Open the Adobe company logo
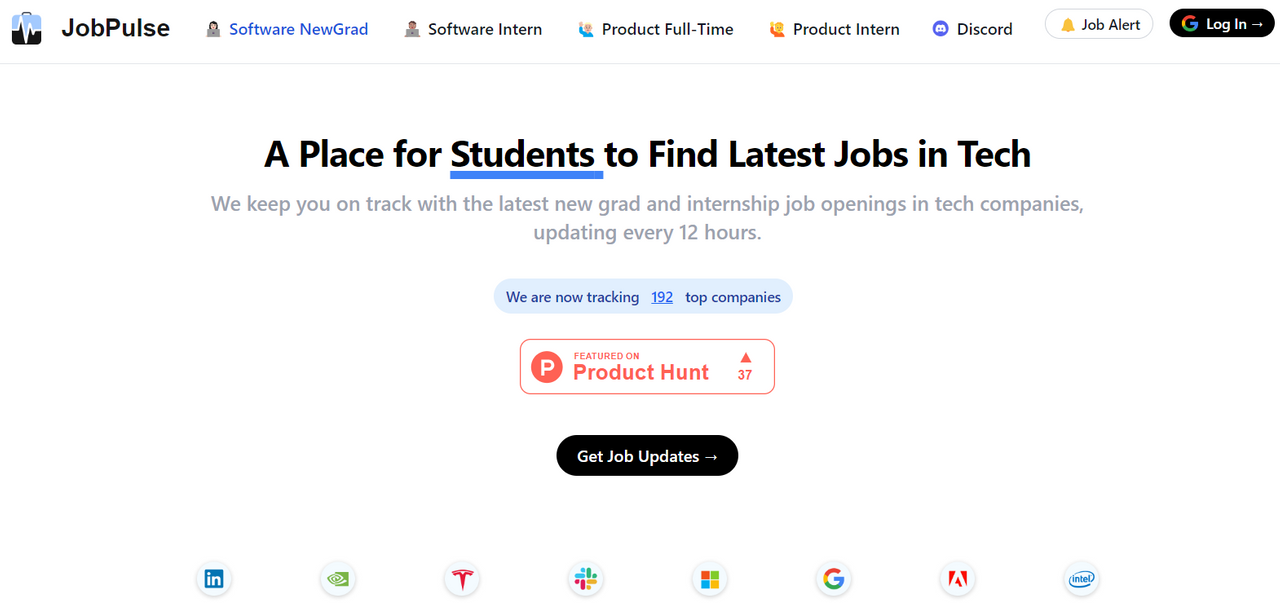The image size is (1280, 603). point(958,579)
